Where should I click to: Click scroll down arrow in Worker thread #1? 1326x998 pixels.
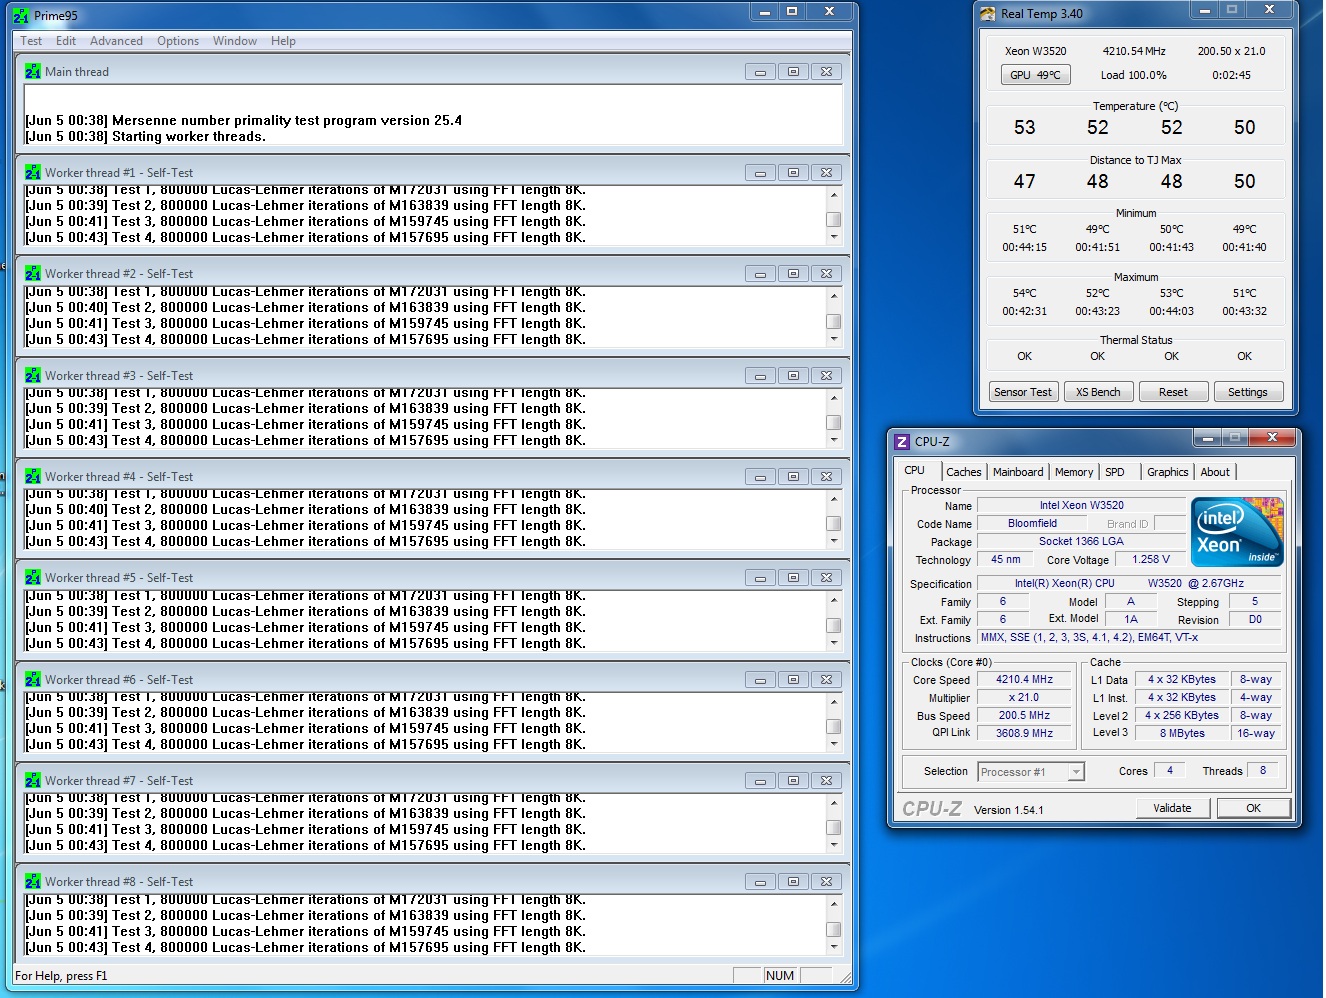[833, 237]
